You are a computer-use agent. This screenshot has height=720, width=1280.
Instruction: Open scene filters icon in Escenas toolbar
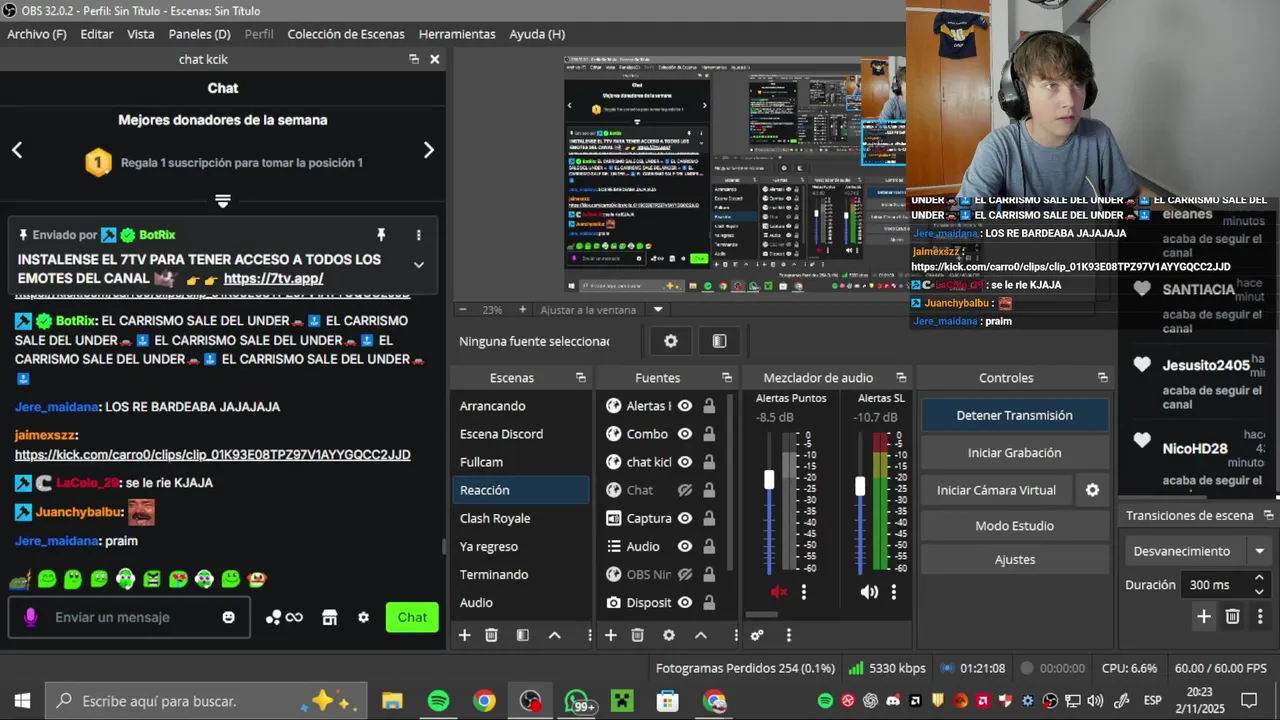click(x=522, y=635)
